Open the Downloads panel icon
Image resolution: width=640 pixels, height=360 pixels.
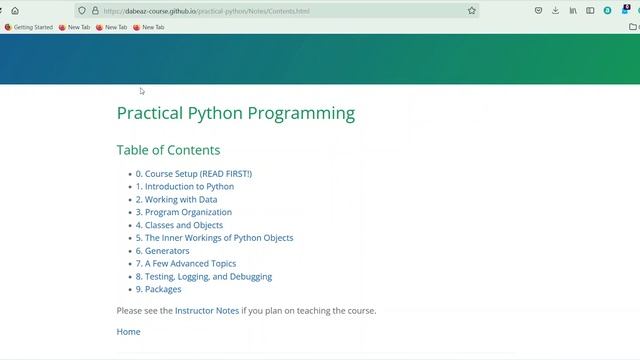pos(556,11)
